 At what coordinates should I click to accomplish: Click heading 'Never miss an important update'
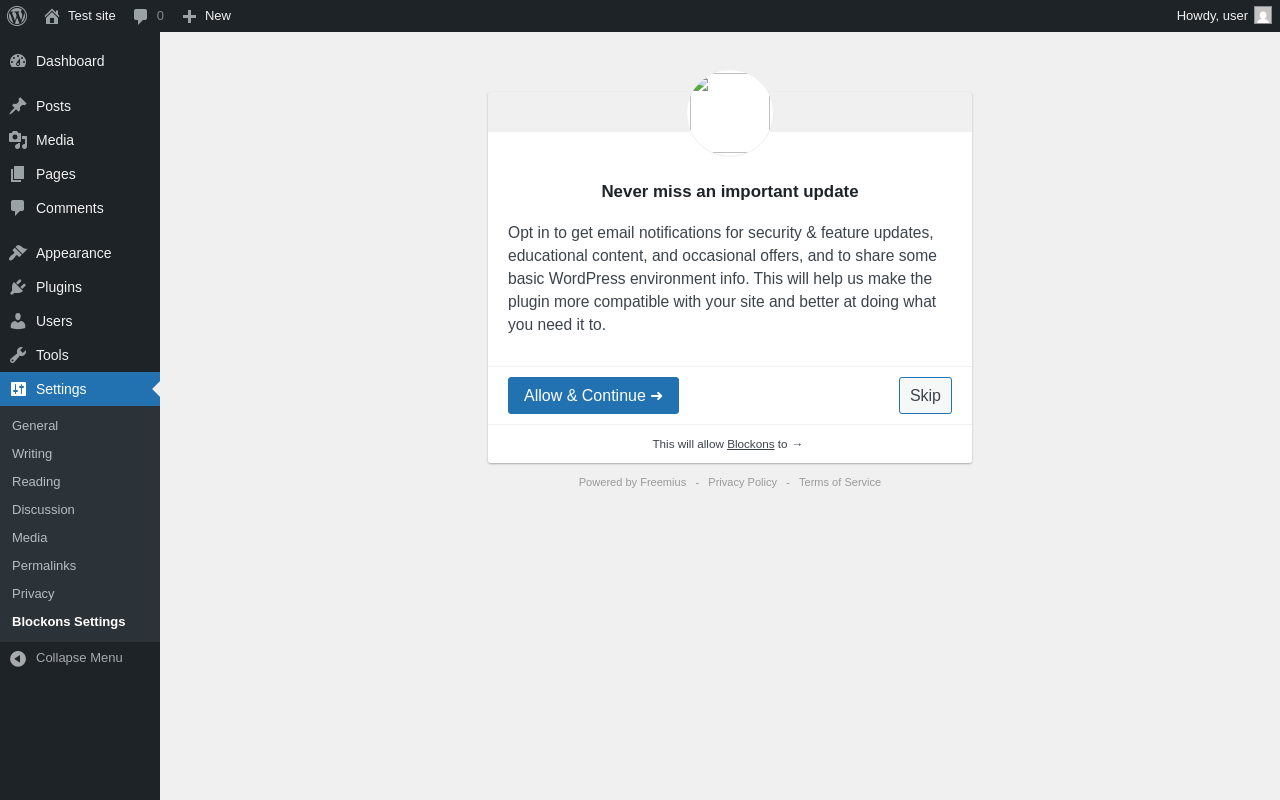pyautogui.click(x=730, y=192)
